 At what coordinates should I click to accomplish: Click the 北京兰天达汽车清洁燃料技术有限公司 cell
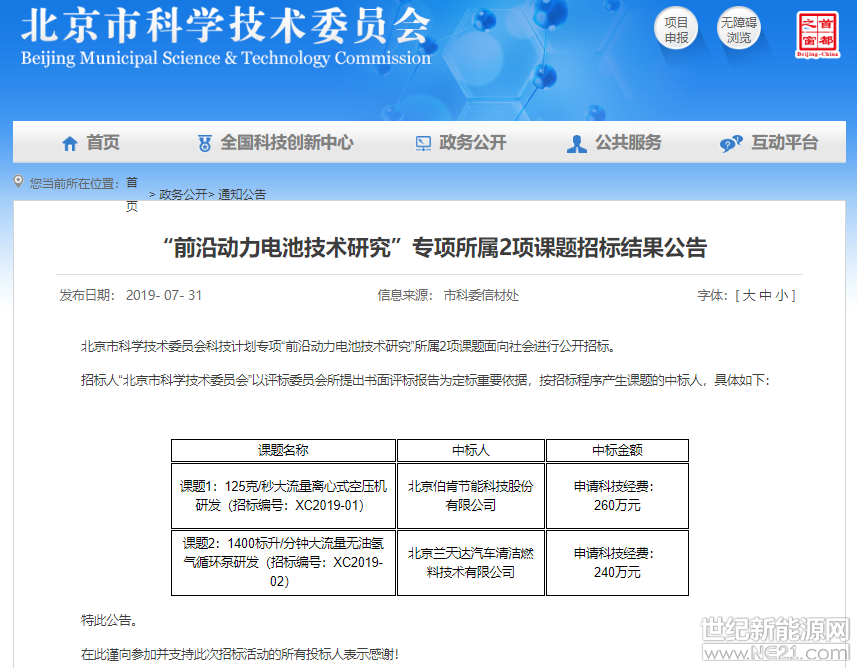tap(471, 562)
